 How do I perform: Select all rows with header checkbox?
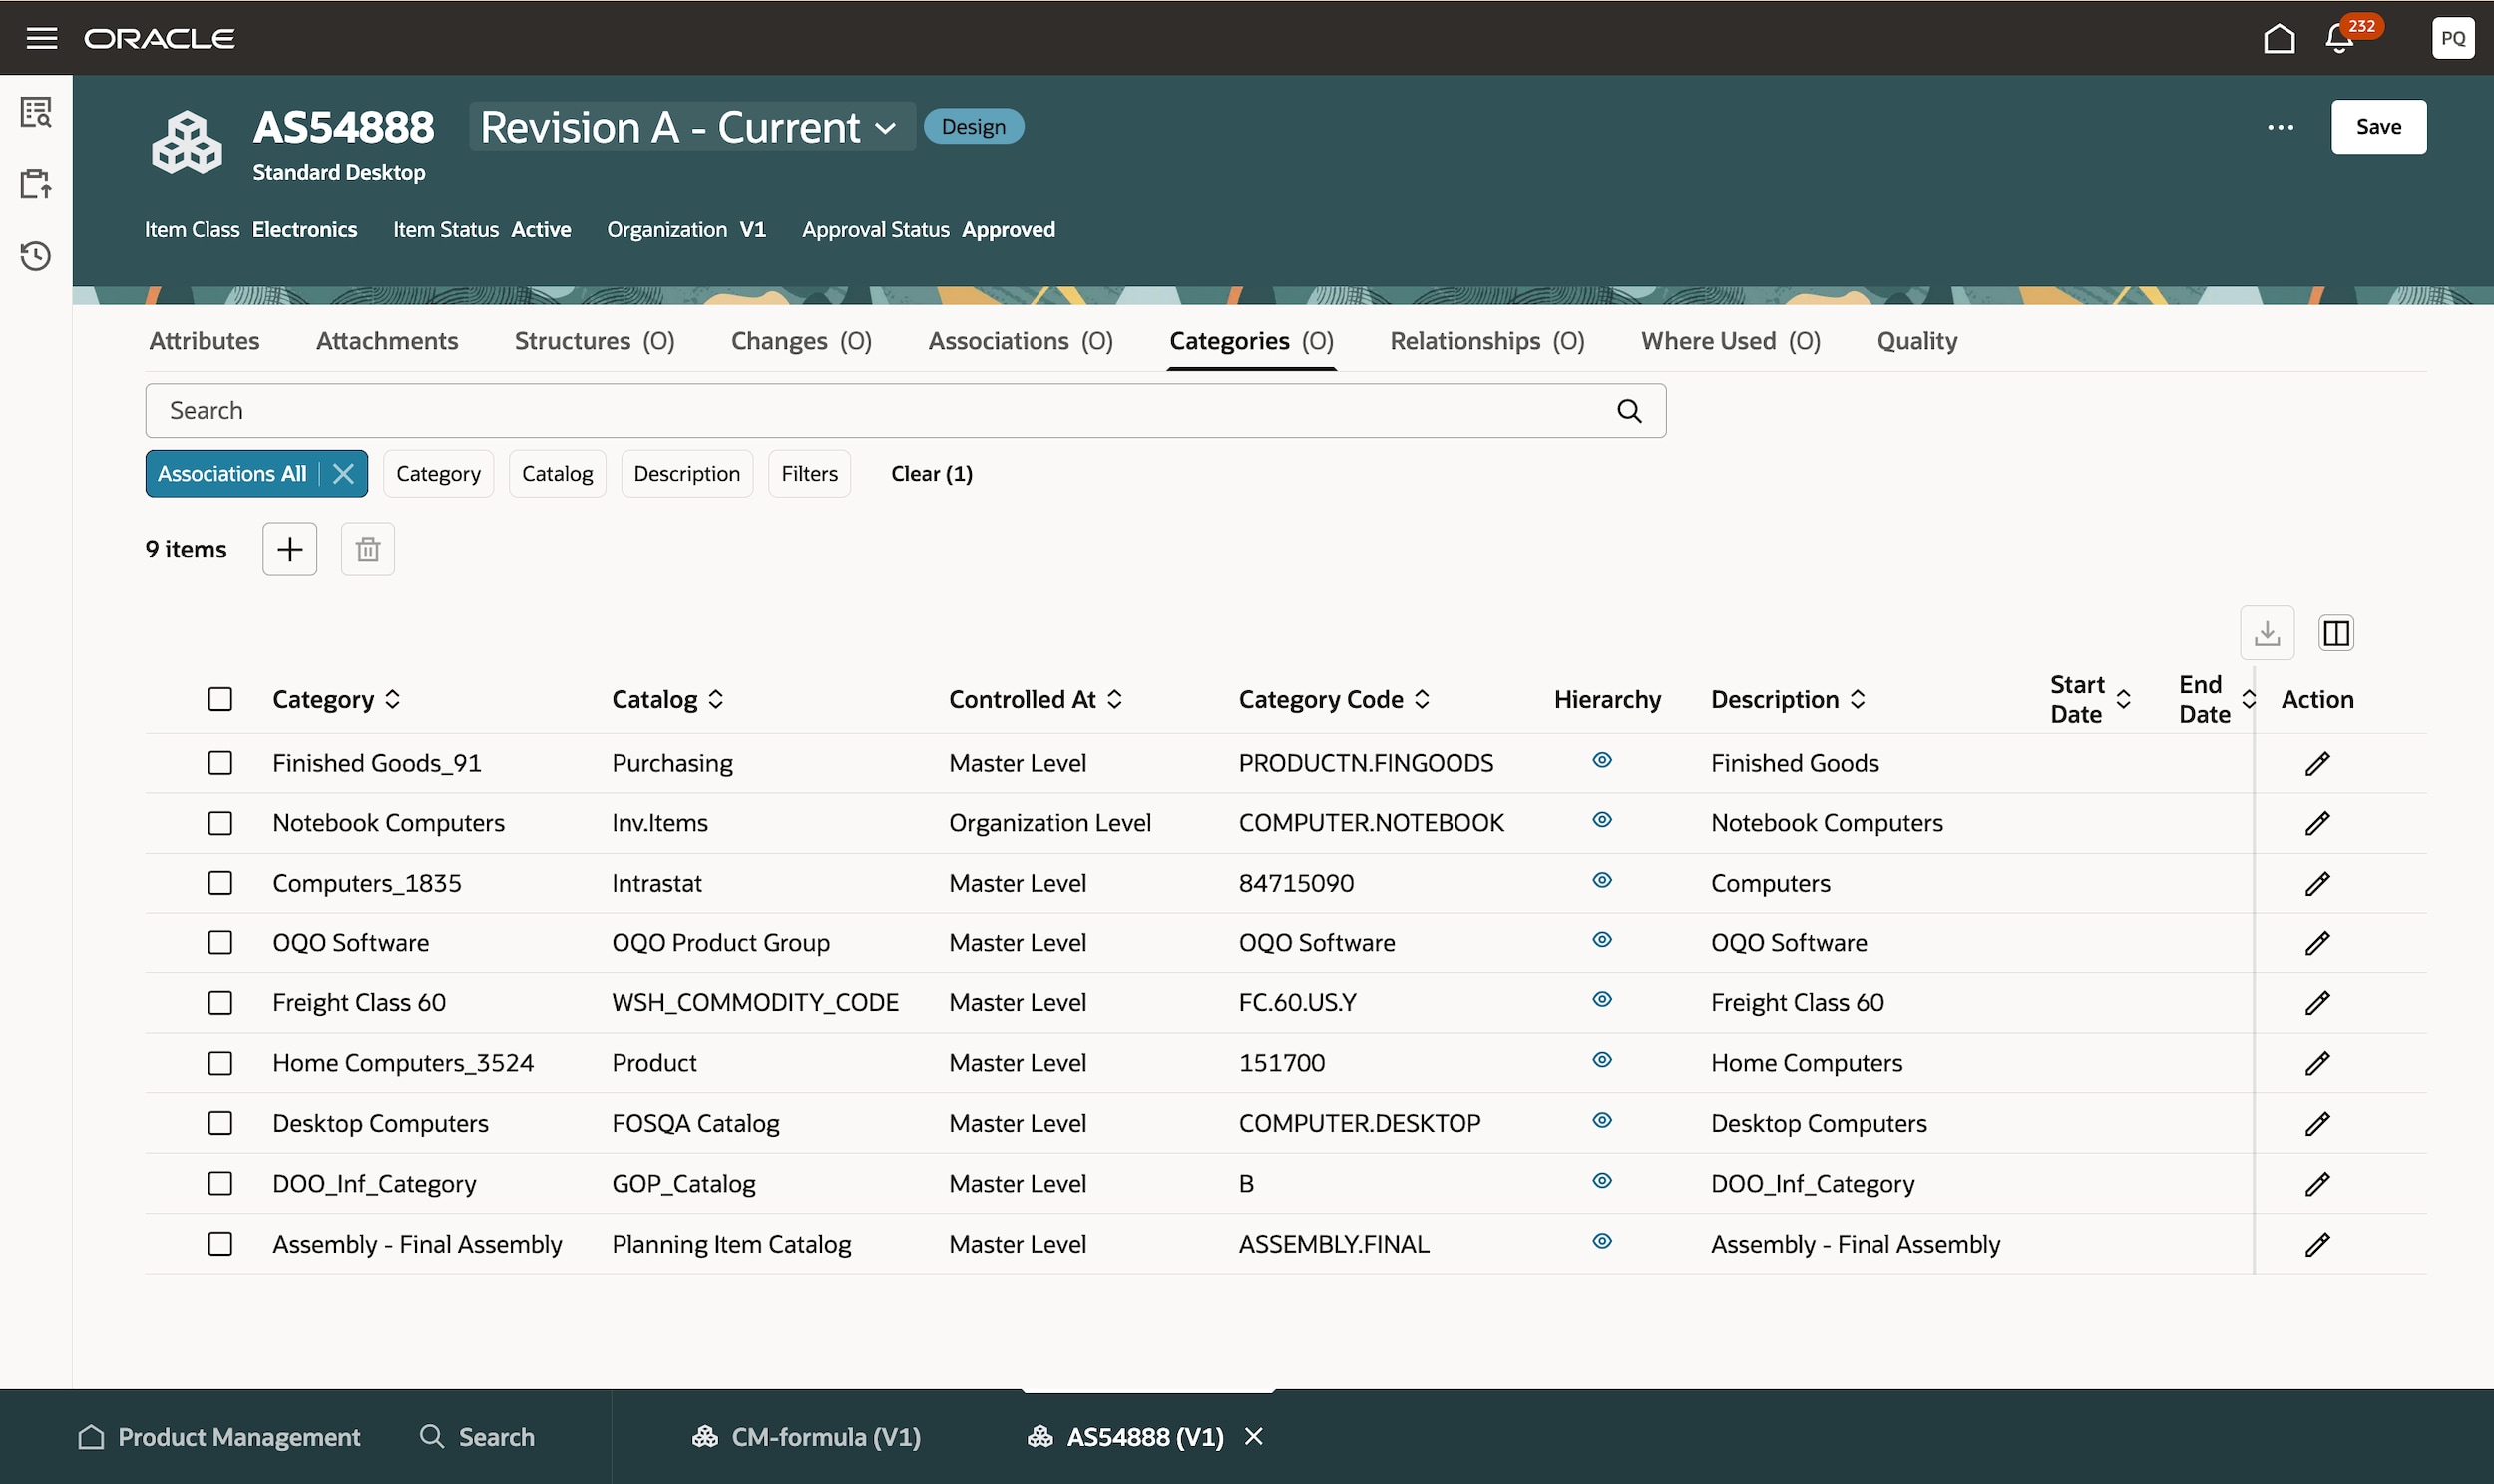pyautogui.click(x=220, y=699)
